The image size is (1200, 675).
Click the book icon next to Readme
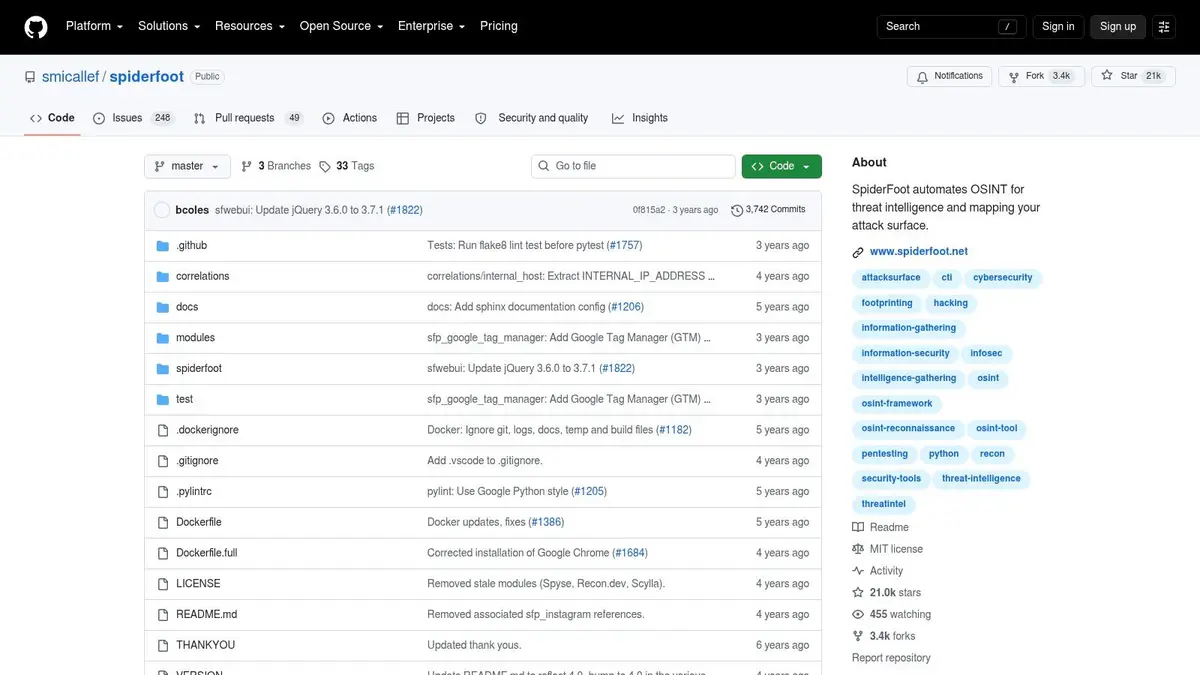pyautogui.click(x=858, y=527)
